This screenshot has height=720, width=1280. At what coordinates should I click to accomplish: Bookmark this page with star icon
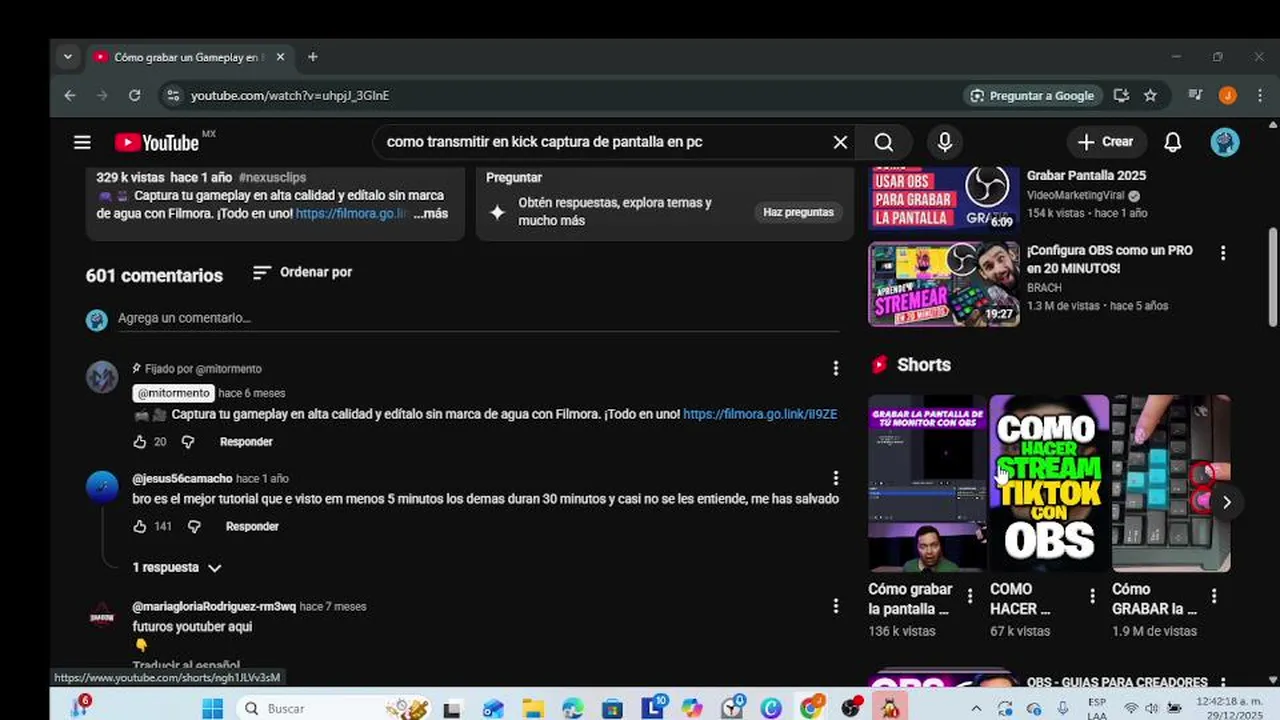pyautogui.click(x=1150, y=96)
